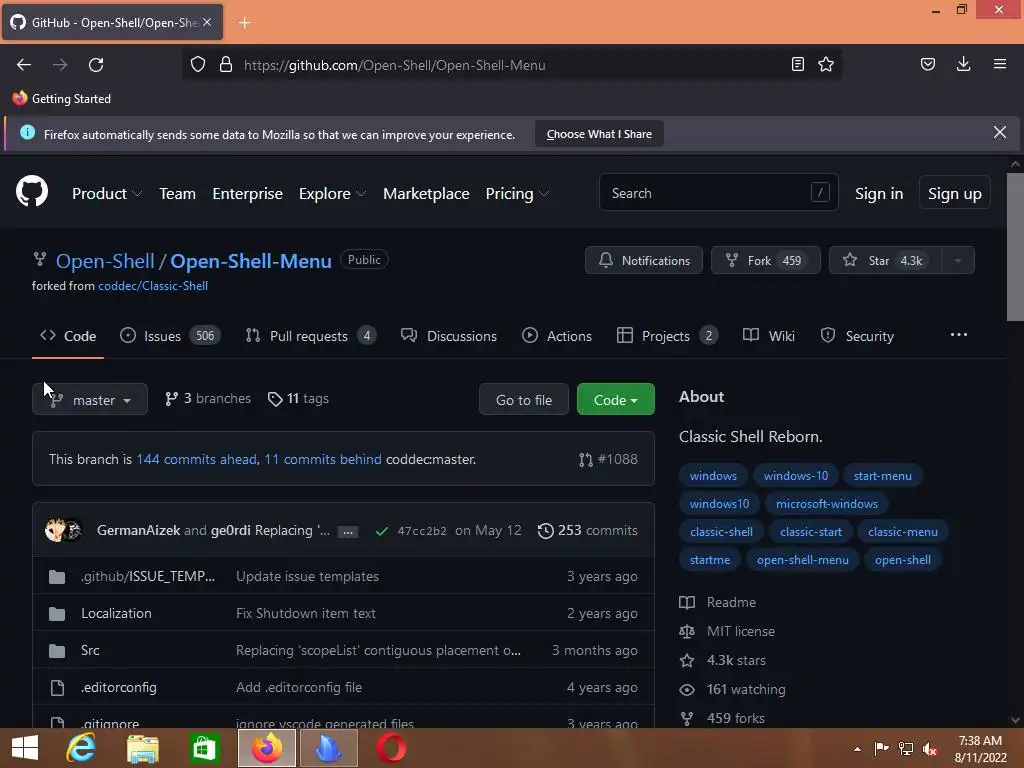Click the Fork button
This screenshot has height=768, width=1024.
click(765, 260)
